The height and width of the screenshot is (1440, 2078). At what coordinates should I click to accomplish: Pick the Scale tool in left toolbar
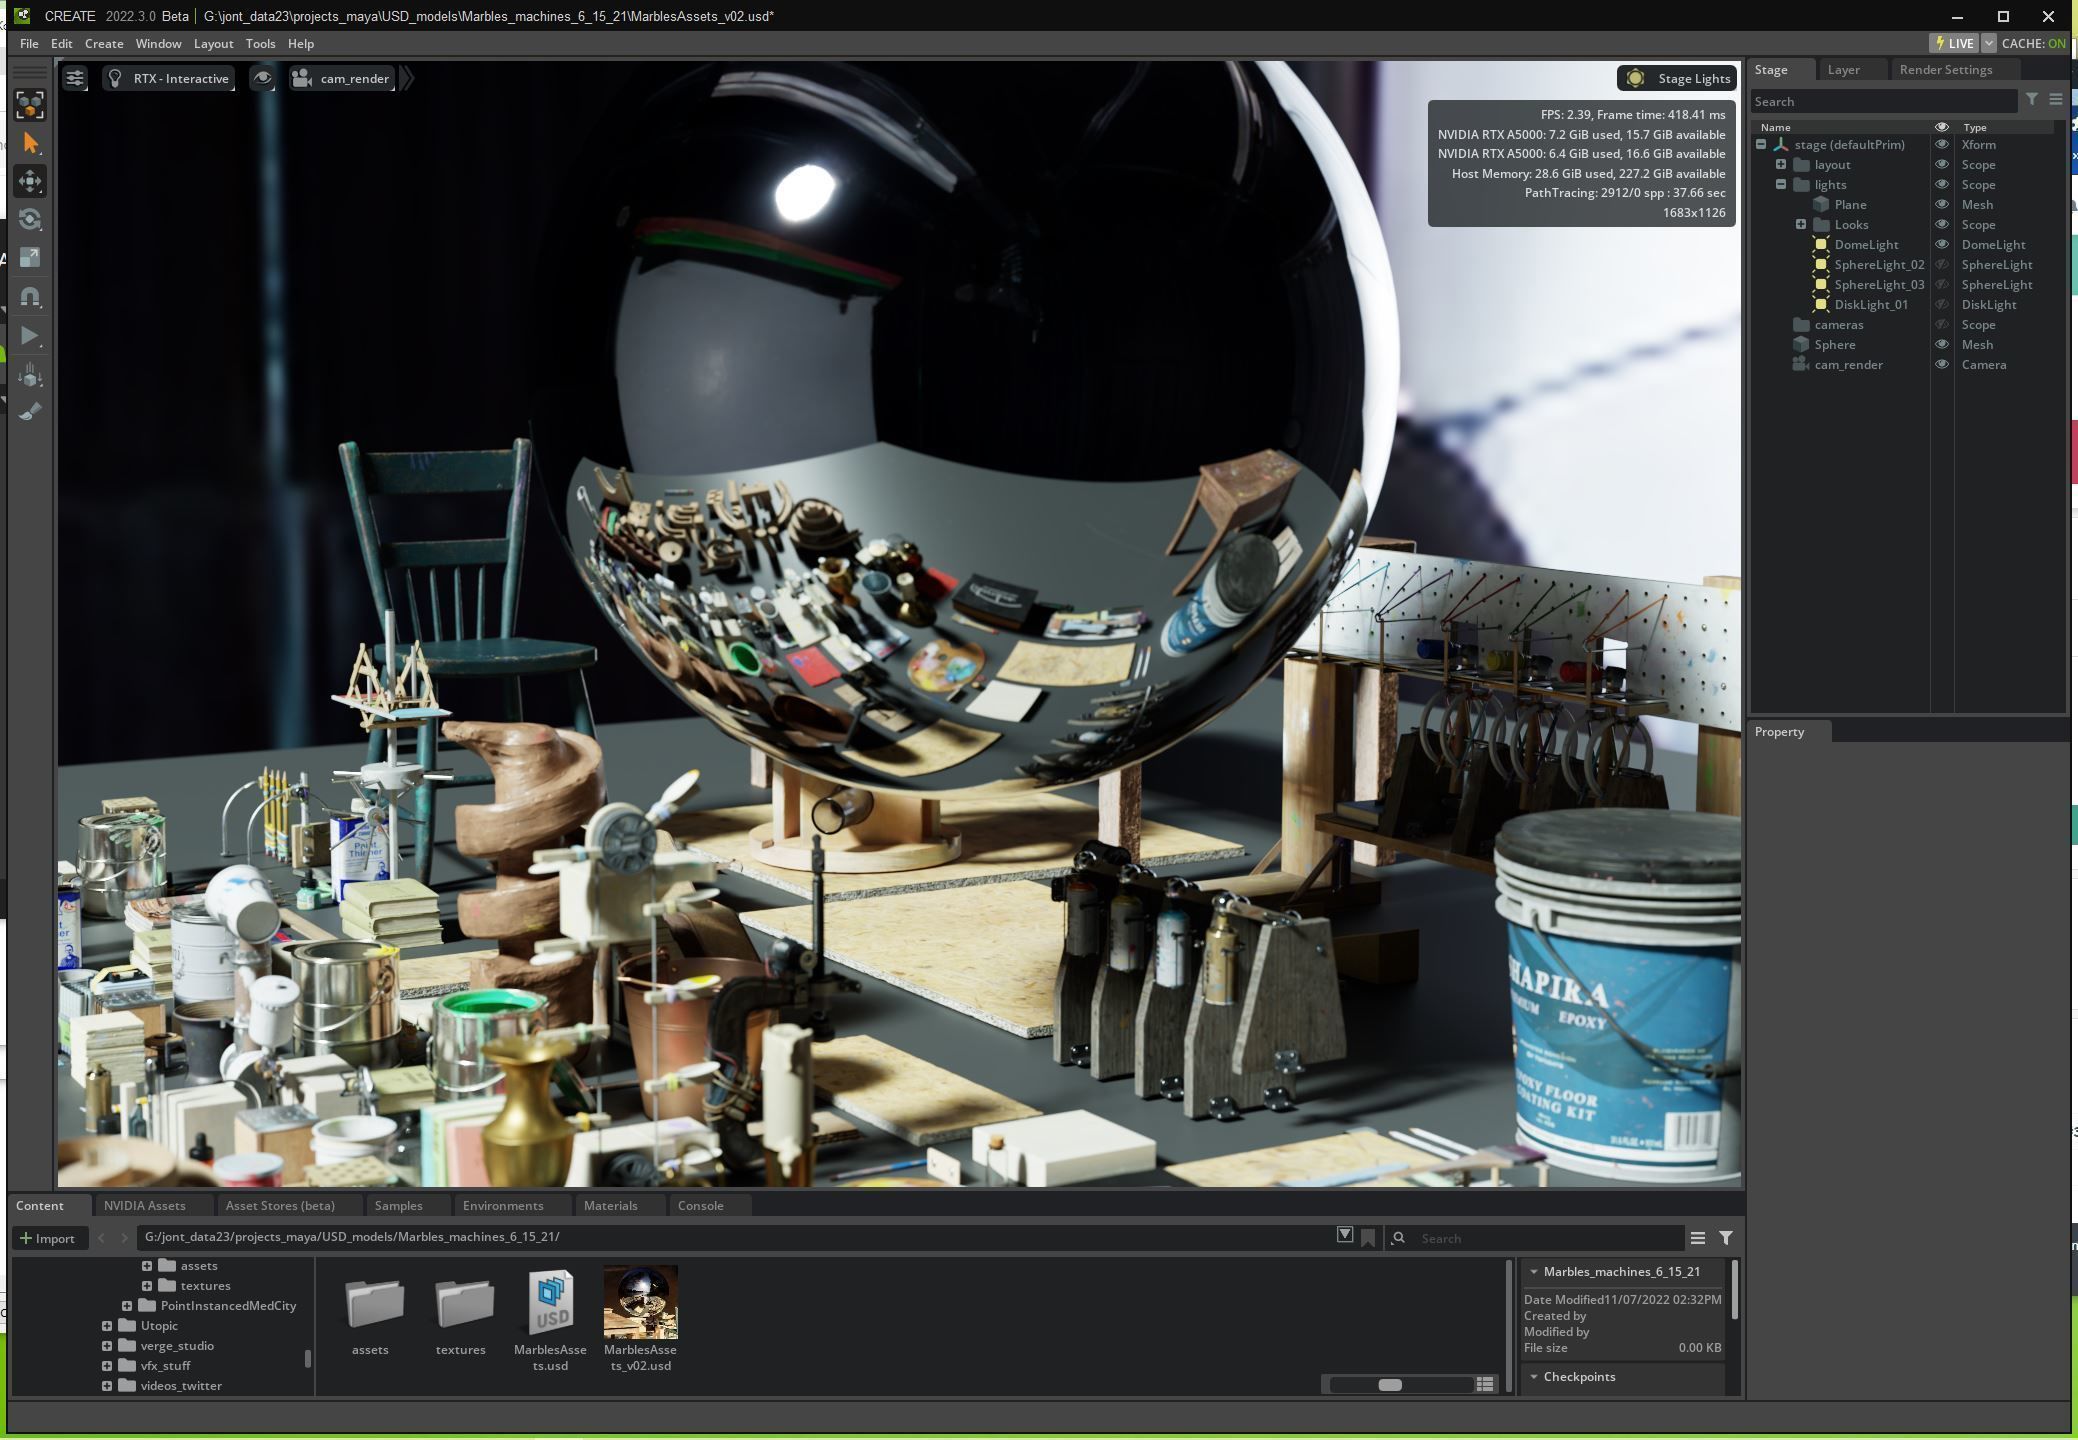pos(30,257)
